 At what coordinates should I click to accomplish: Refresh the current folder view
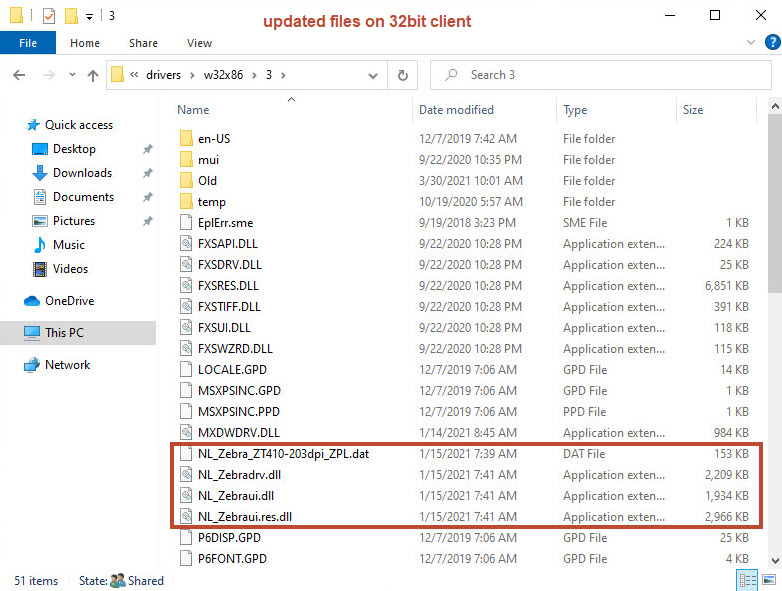402,75
